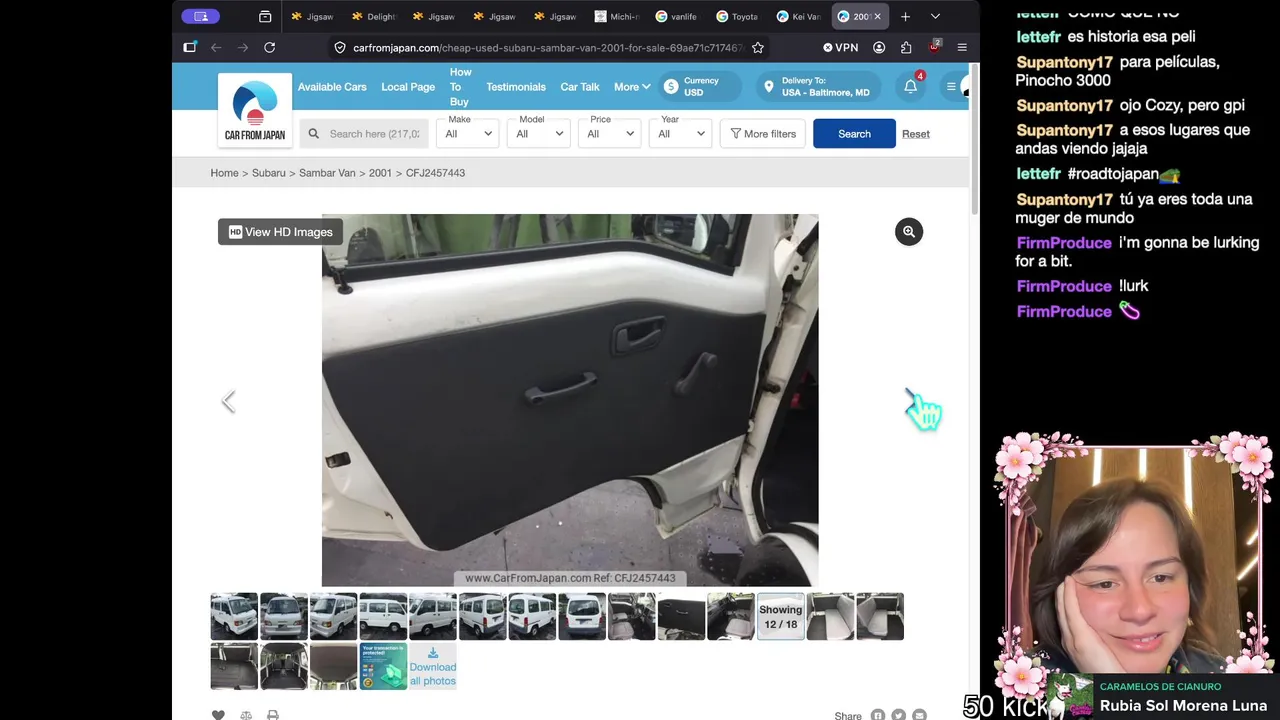Switch to the Kei Van browser tab
Screen dimensions: 1280x720
pyautogui.click(x=799, y=16)
